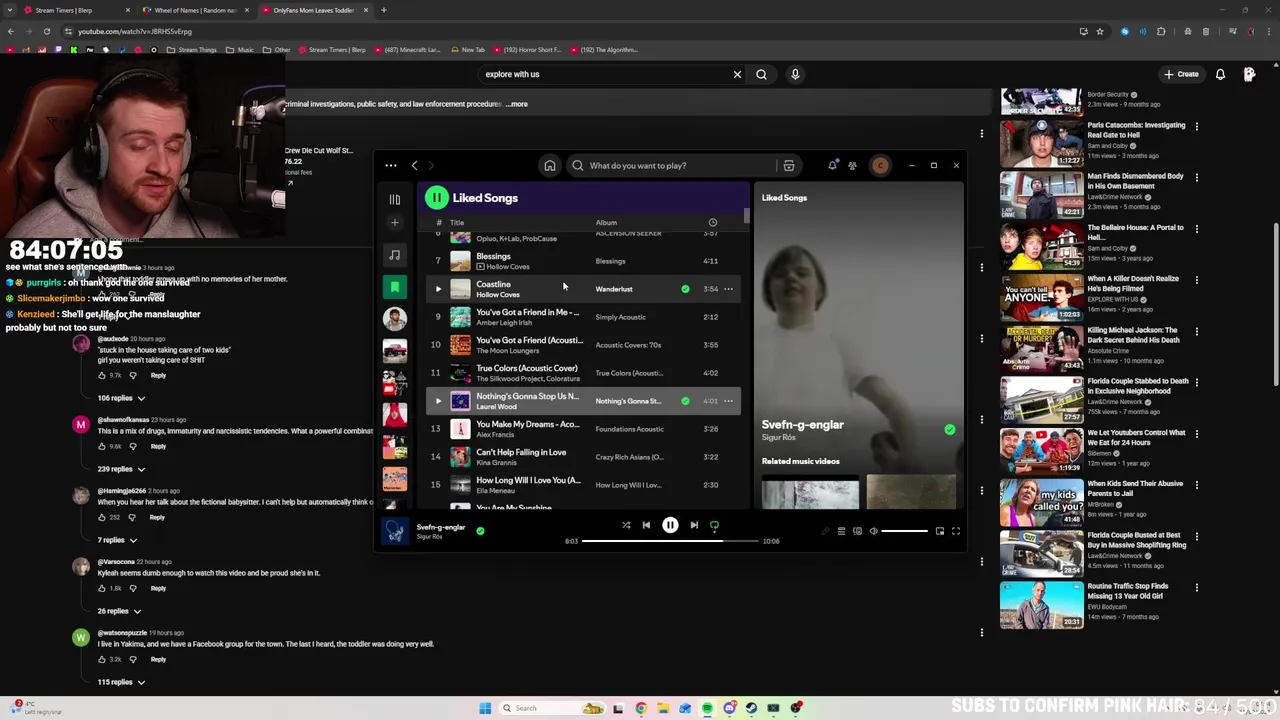Open Spotify three-dot app menu
The image size is (1280, 720).
[391, 166]
